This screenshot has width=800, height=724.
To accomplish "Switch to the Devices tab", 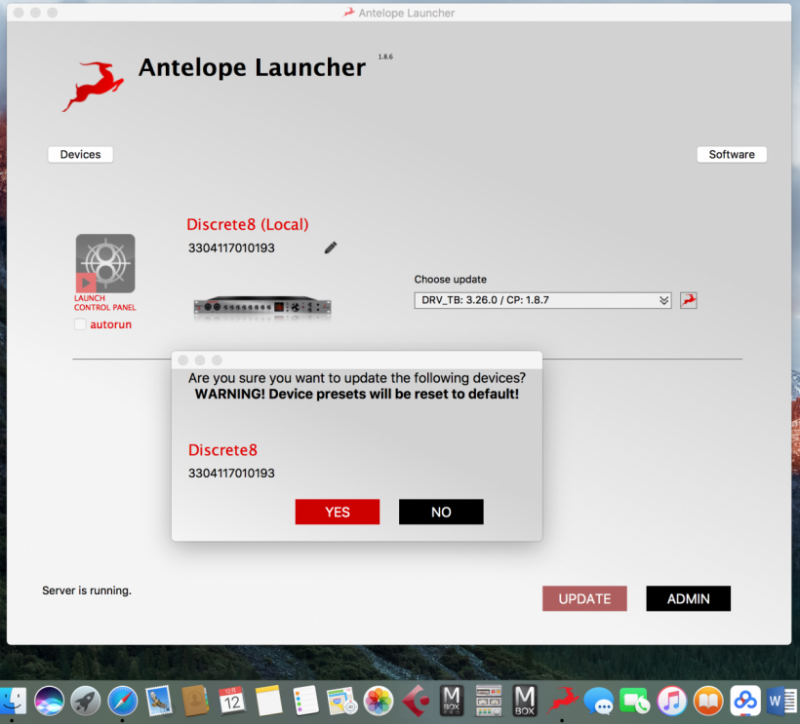I will pos(80,154).
